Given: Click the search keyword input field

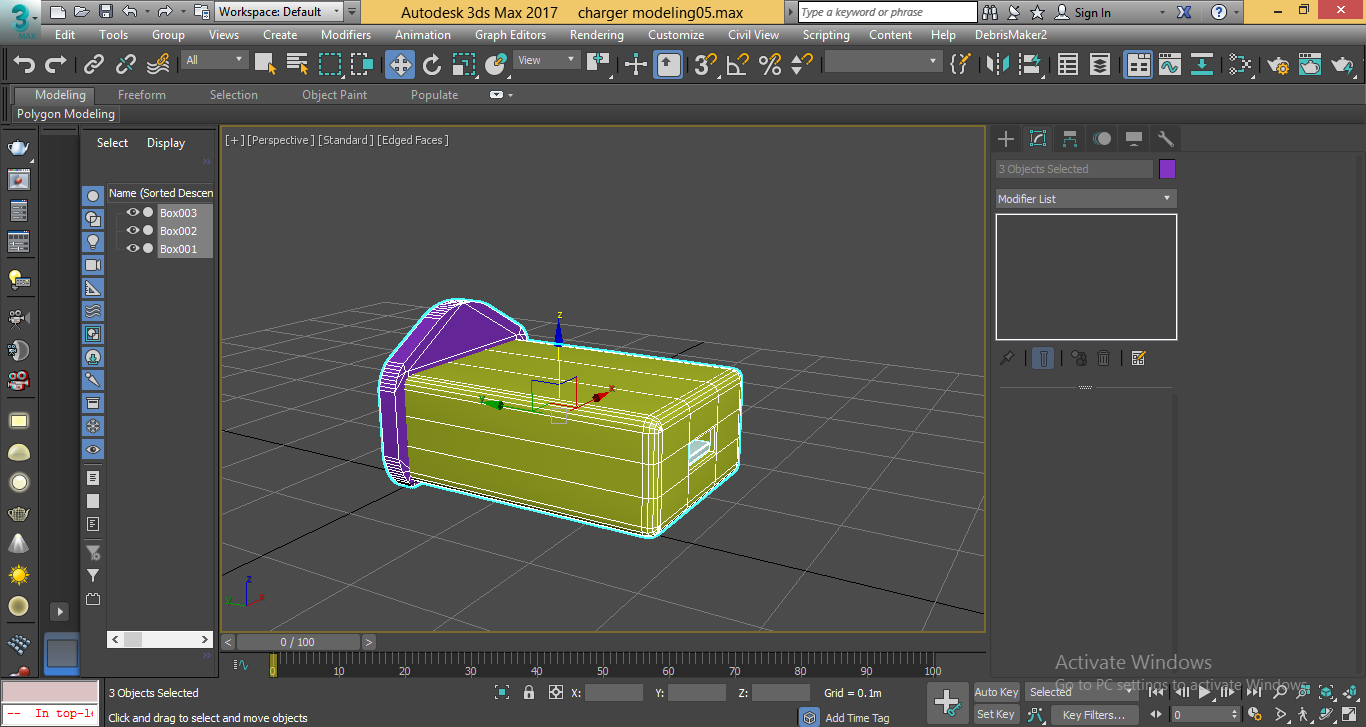Looking at the screenshot, I should (888, 12).
